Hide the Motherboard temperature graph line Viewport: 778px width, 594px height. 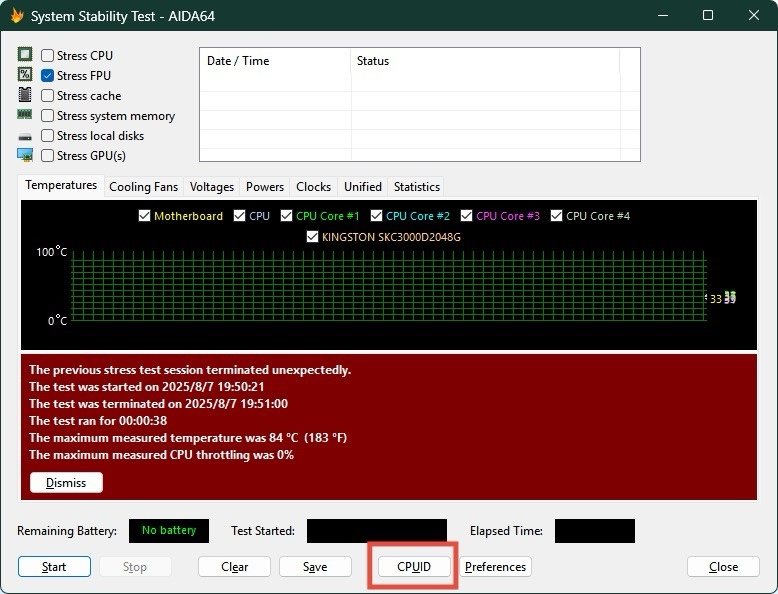click(x=144, y=215)
